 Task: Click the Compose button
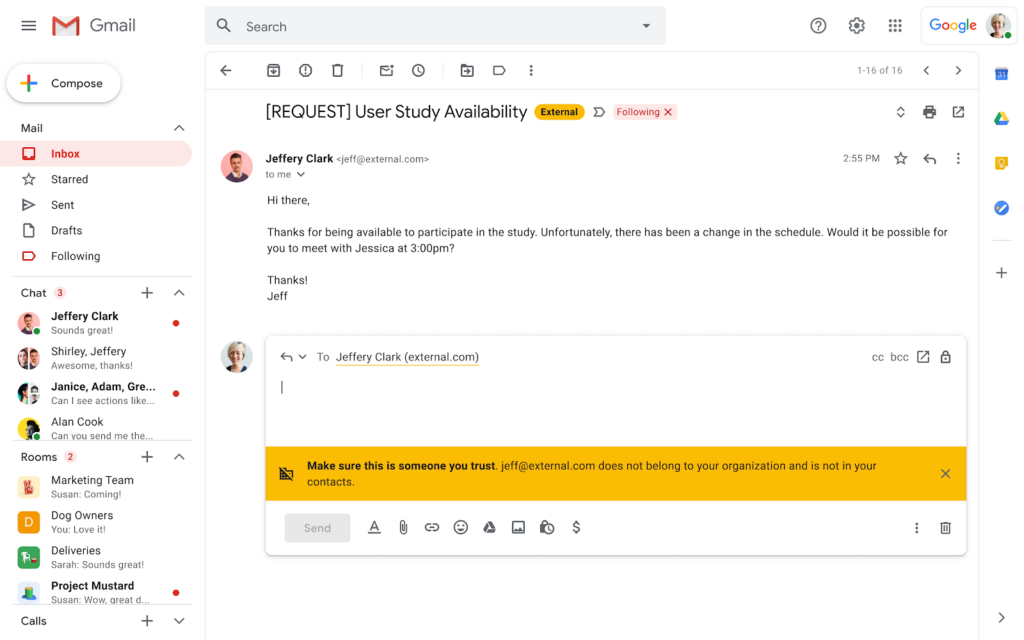click(63, 83)
